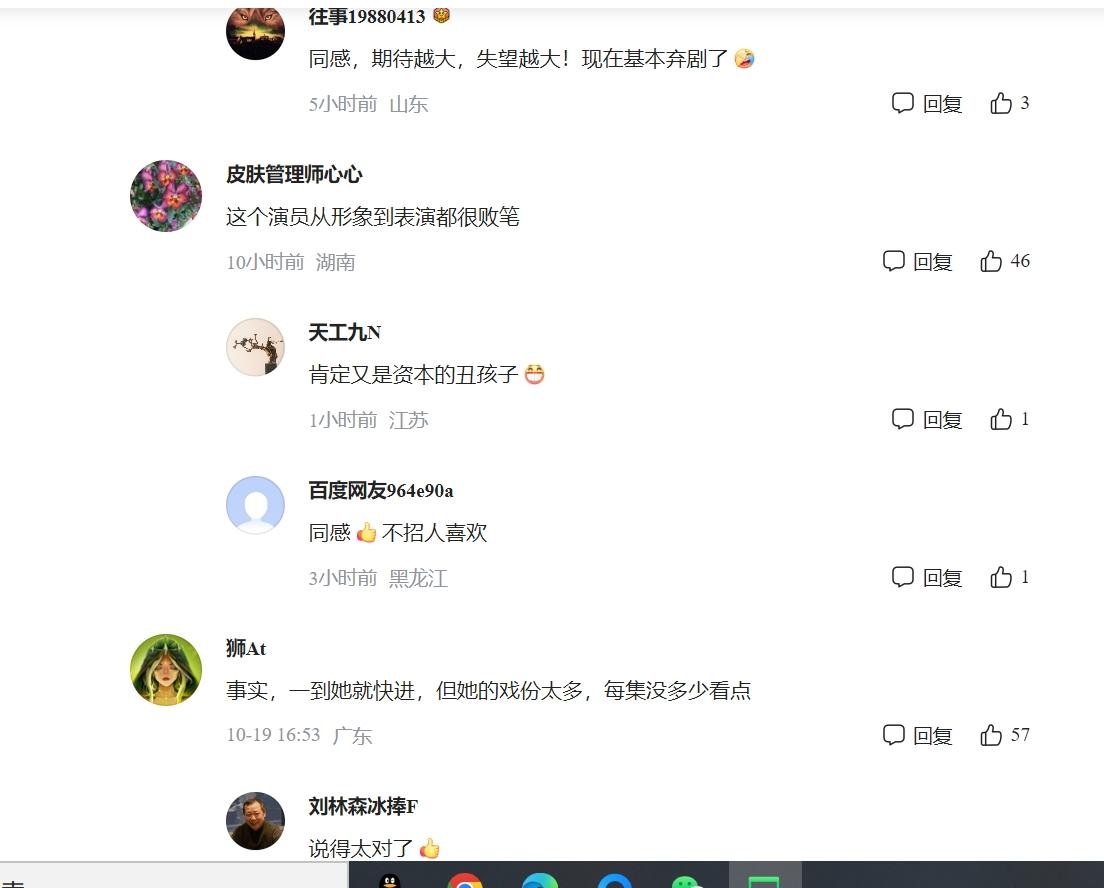
Task: Like 往事19880413's comment
Action: point(1000,104)
